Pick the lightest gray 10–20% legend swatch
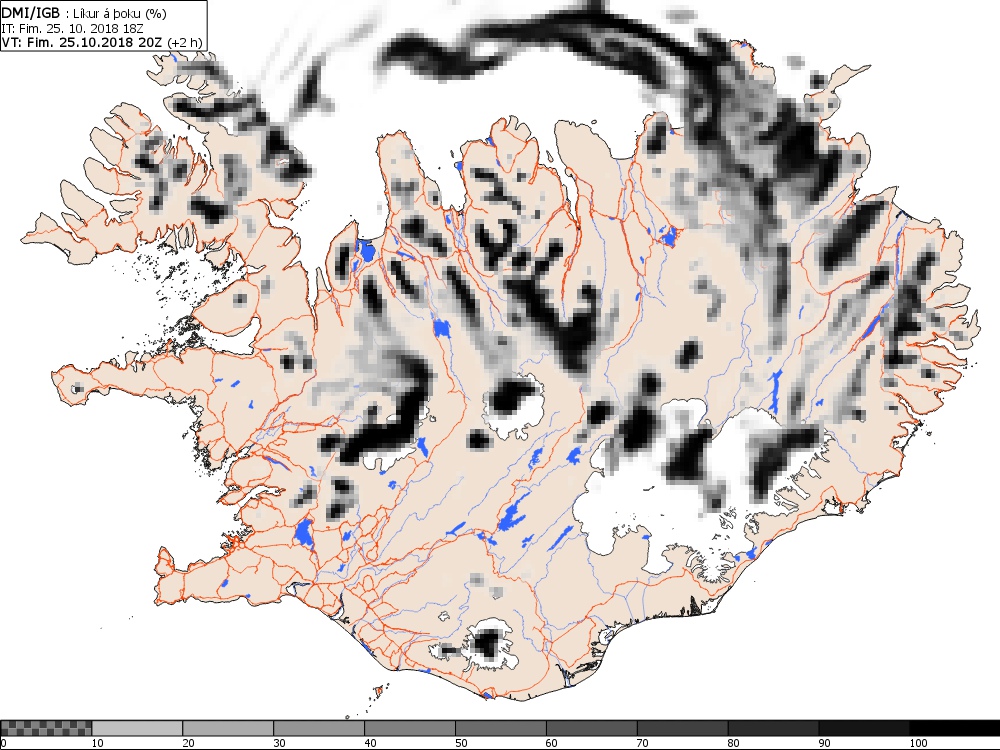The width and height of the screenshot is (1000, 750). pos(137,728)
